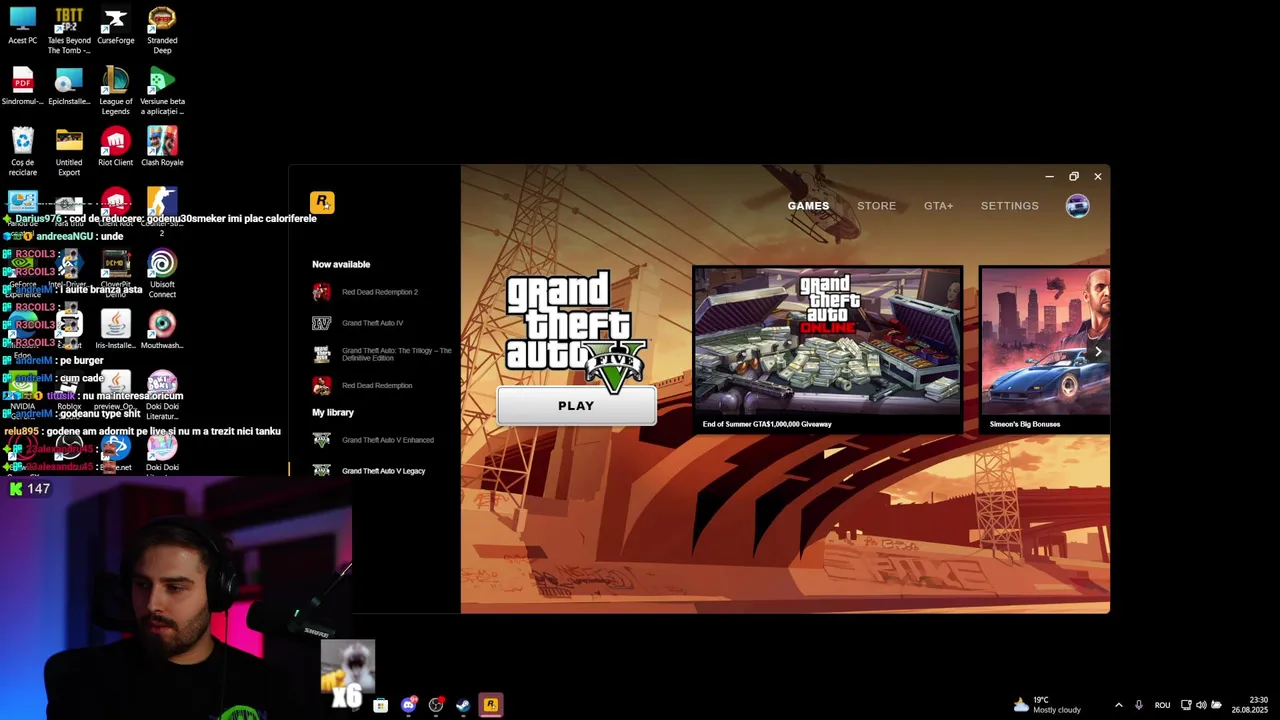1280x720 pixels.
Task: Run the EpicInstaller desktop file
Action: tap(69, 87)
